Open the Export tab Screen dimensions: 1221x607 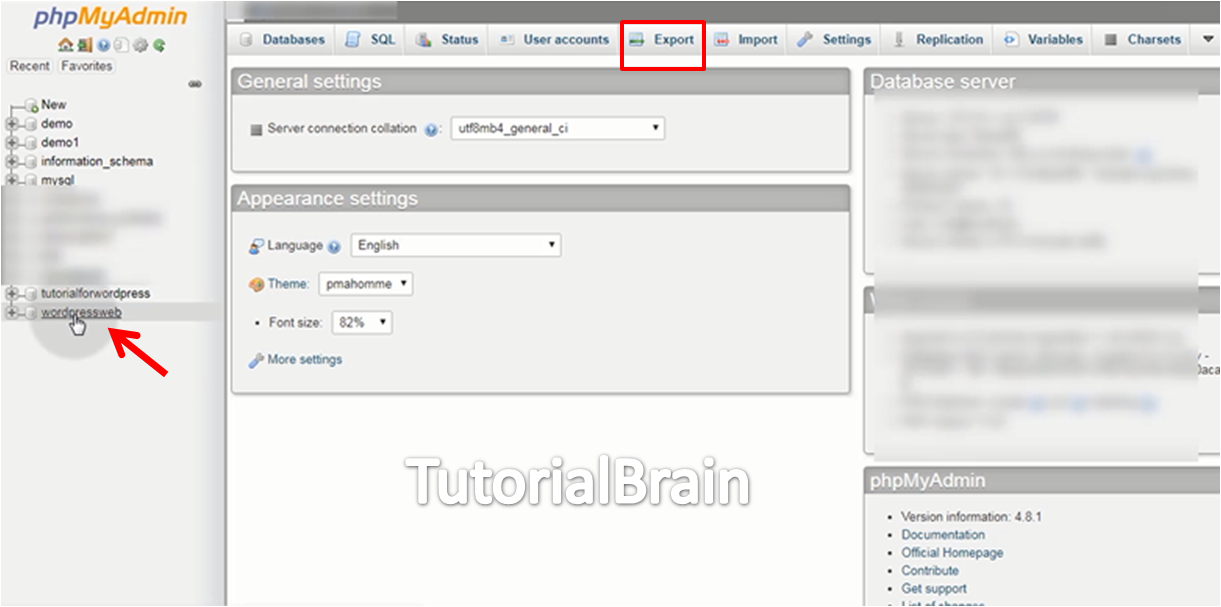click(x=662, y=40)
